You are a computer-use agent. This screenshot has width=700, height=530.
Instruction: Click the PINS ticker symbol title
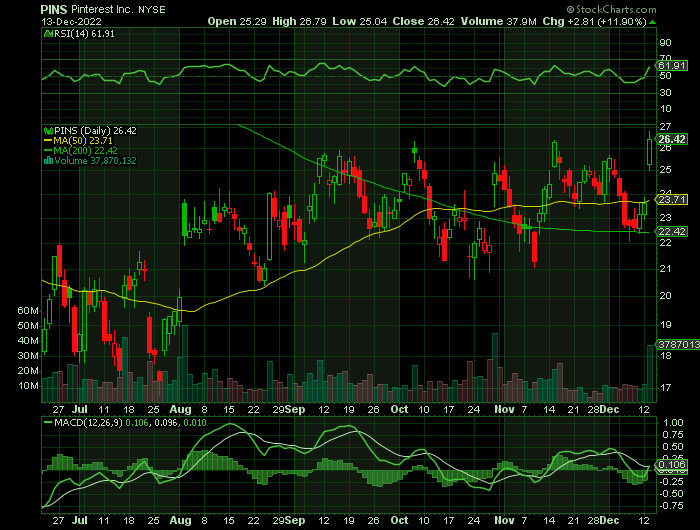[54, 9]
